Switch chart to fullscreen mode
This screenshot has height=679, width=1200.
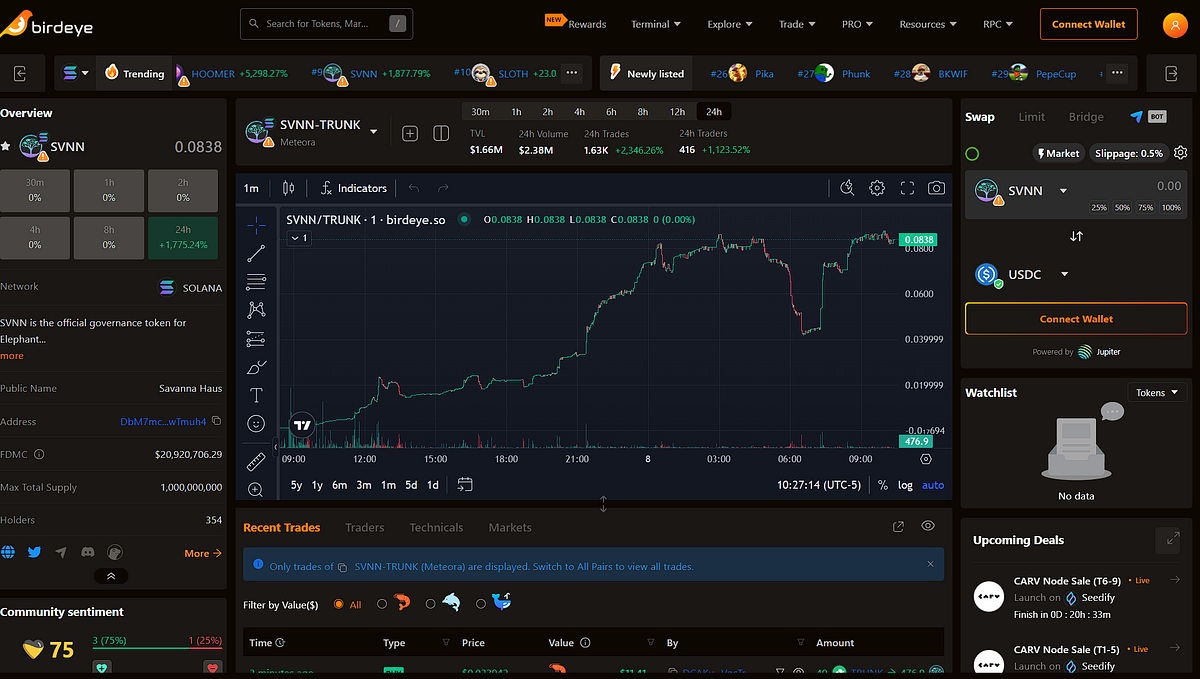tap(907, 188)
